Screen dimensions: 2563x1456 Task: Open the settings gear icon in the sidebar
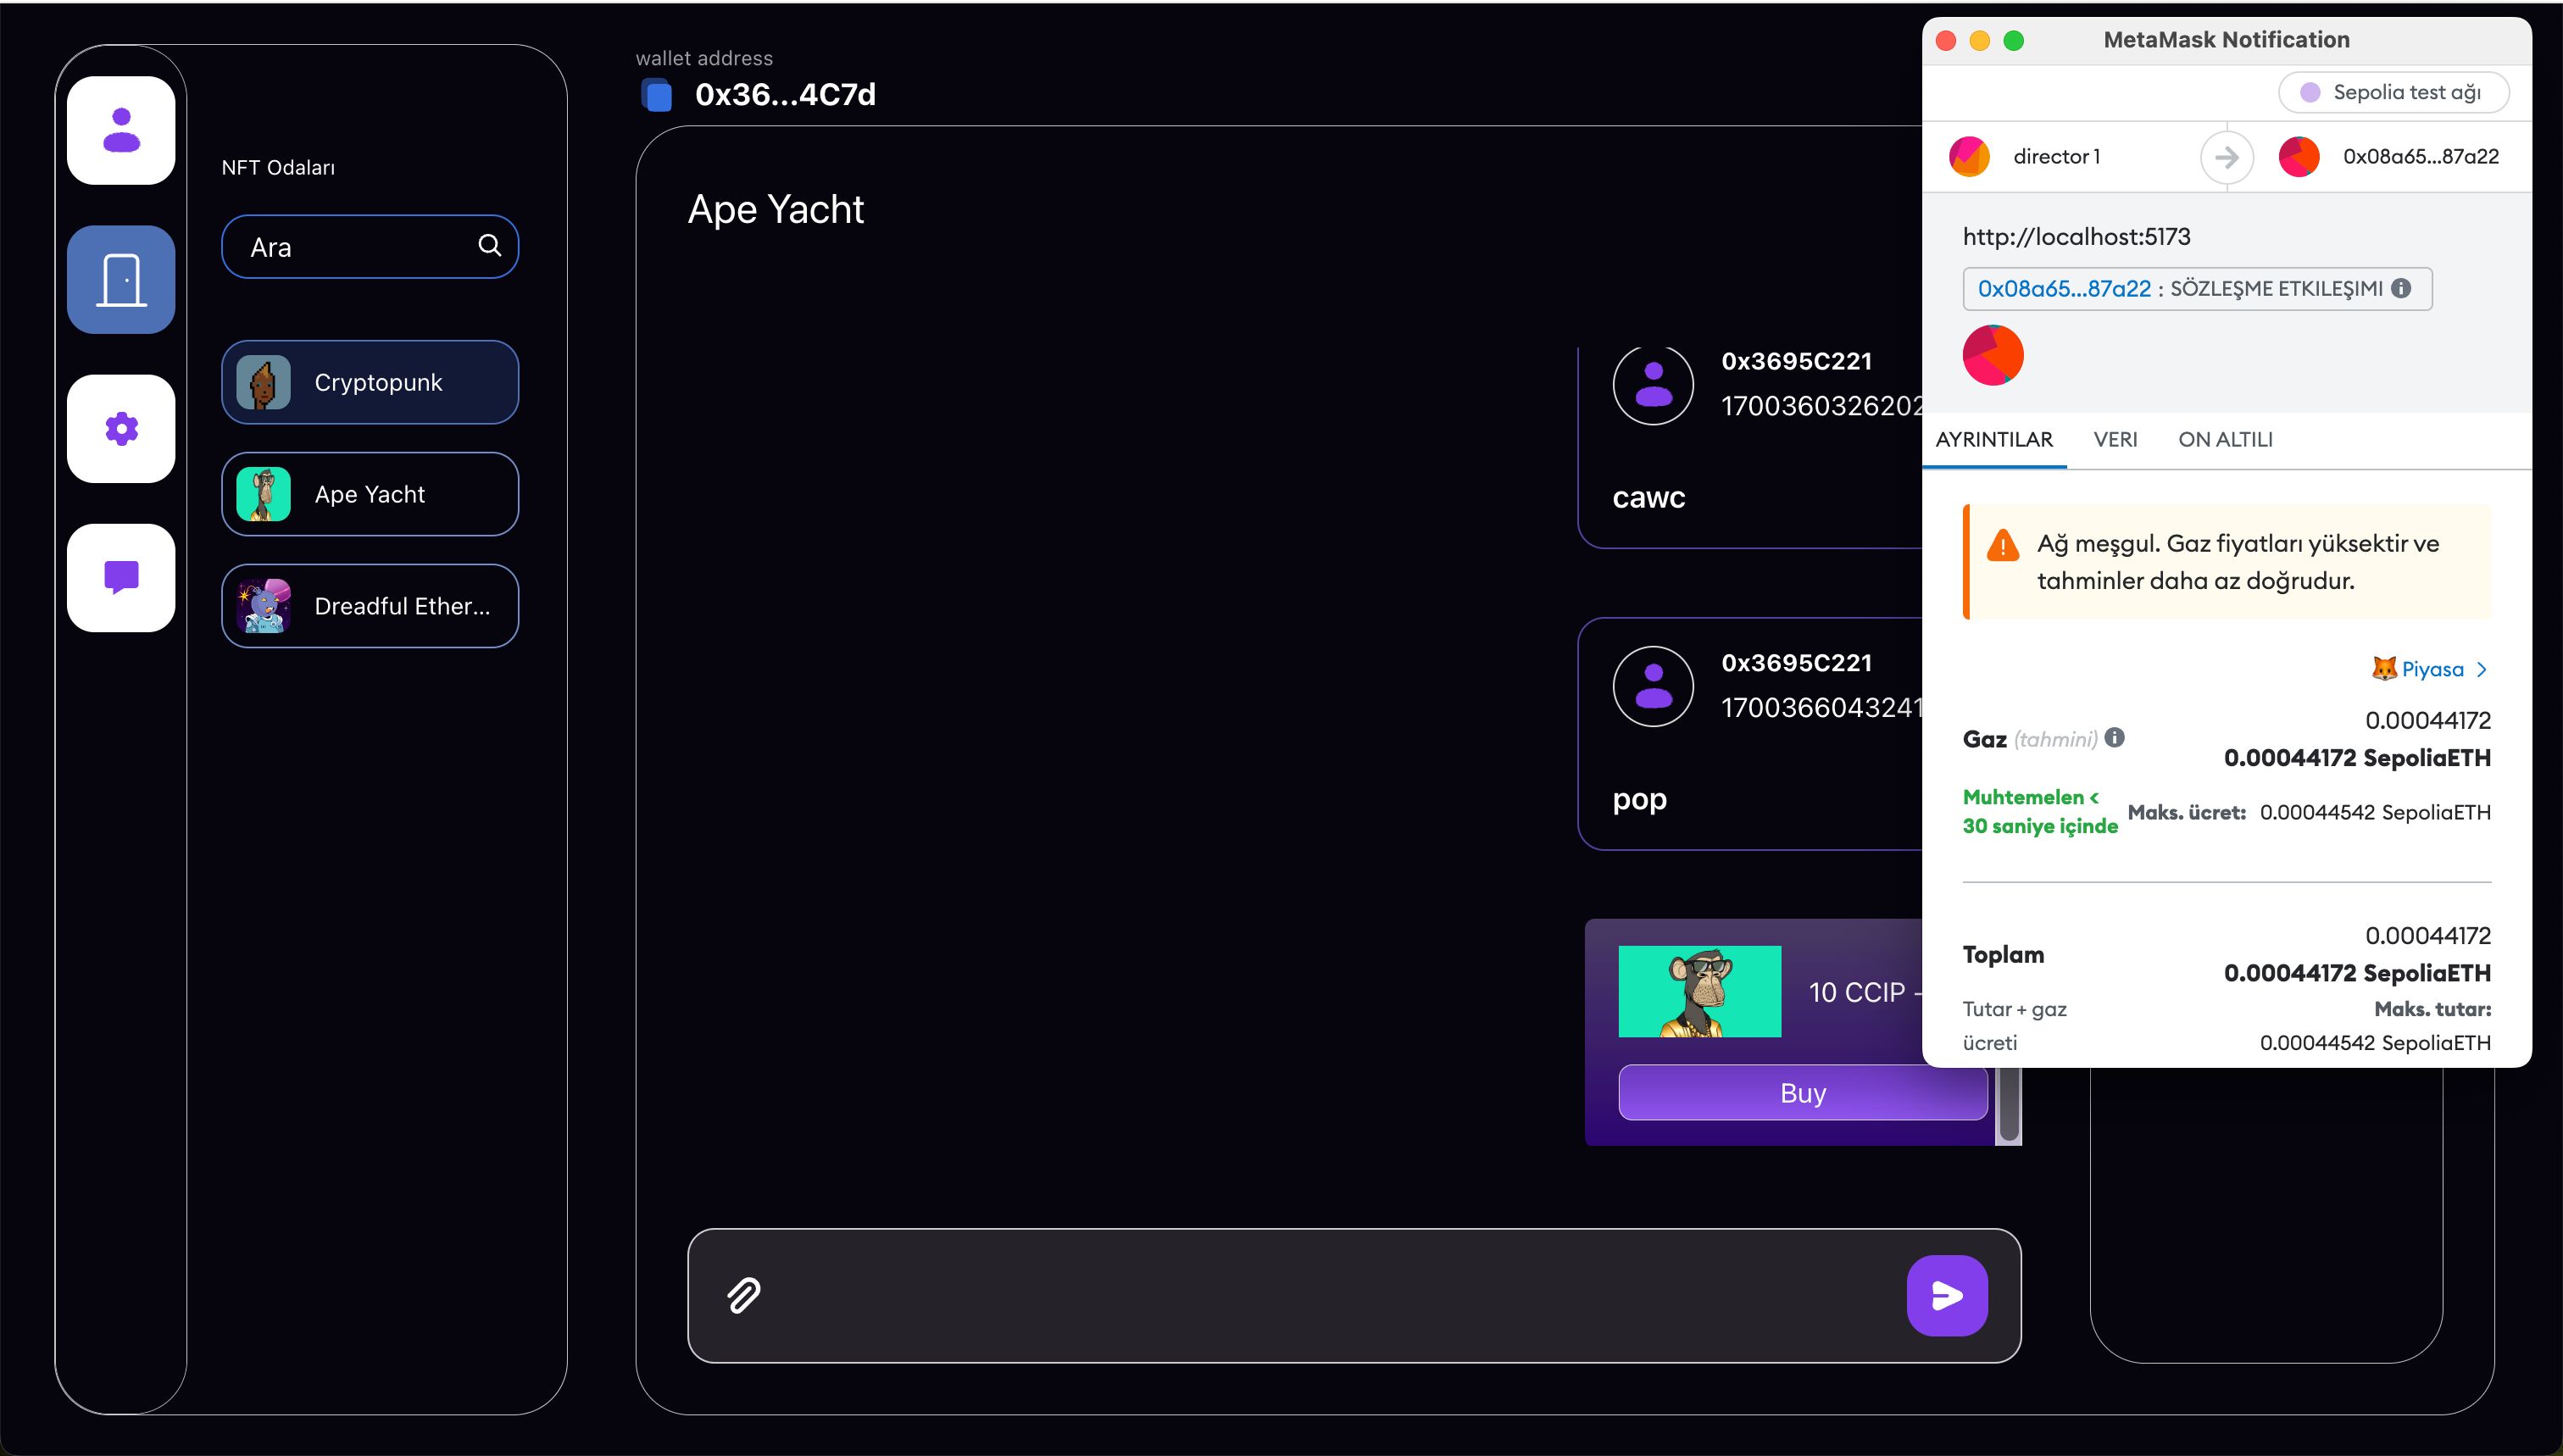tap(121, 429)
